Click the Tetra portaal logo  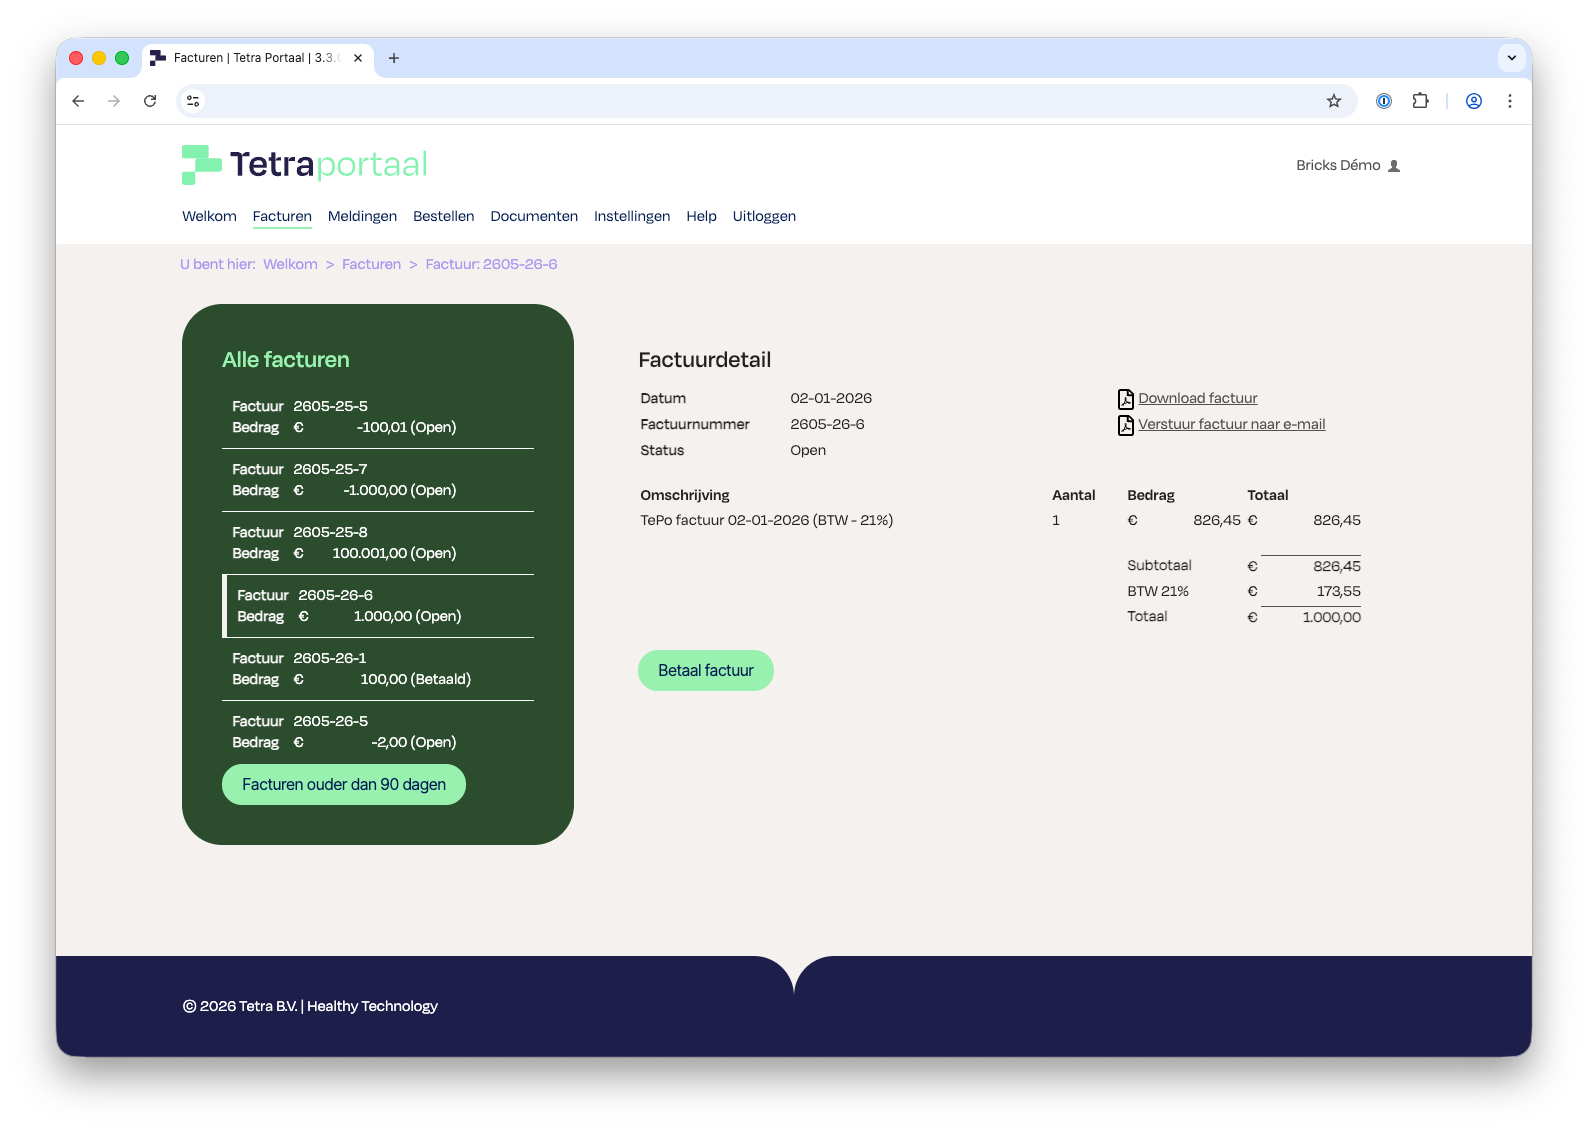[304, 165]
